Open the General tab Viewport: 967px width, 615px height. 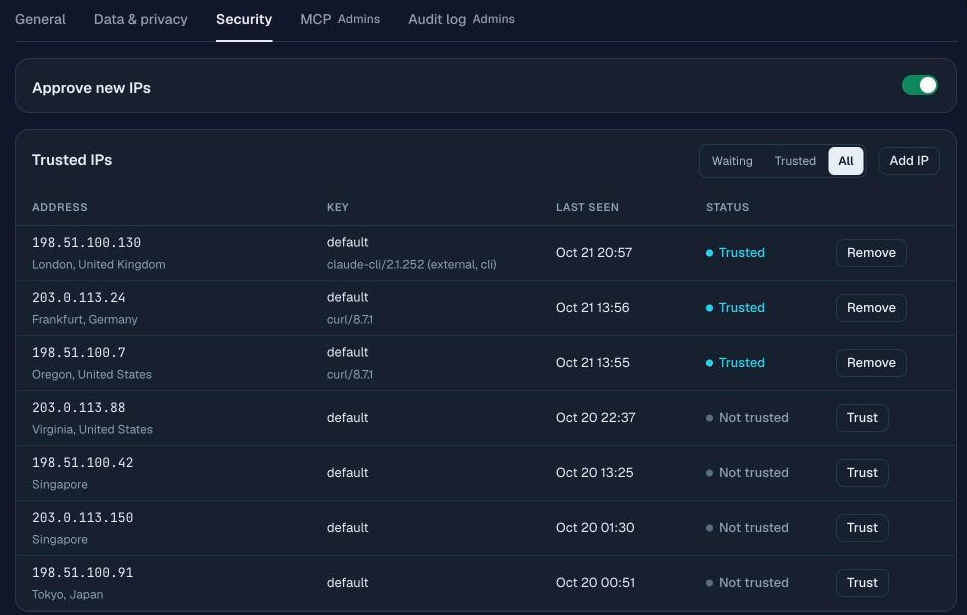(40, 19)
